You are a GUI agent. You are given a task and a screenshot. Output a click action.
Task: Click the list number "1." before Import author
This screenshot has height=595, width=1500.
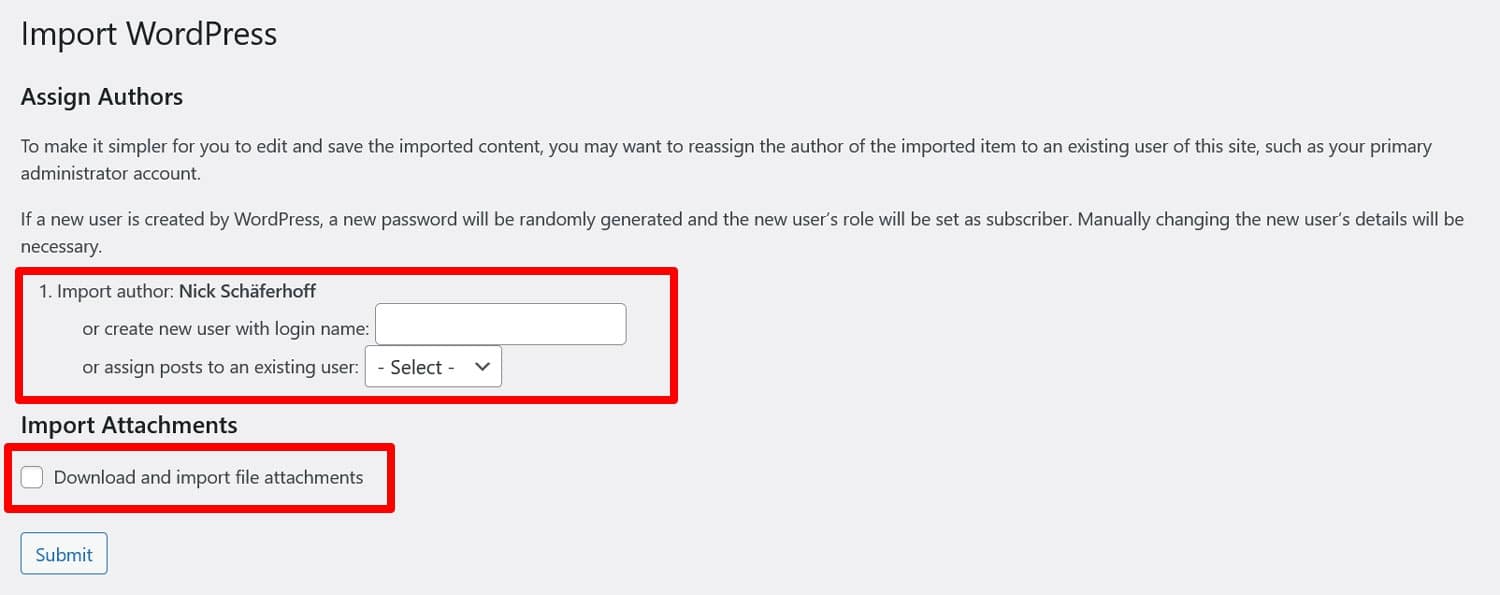(45, 292)
